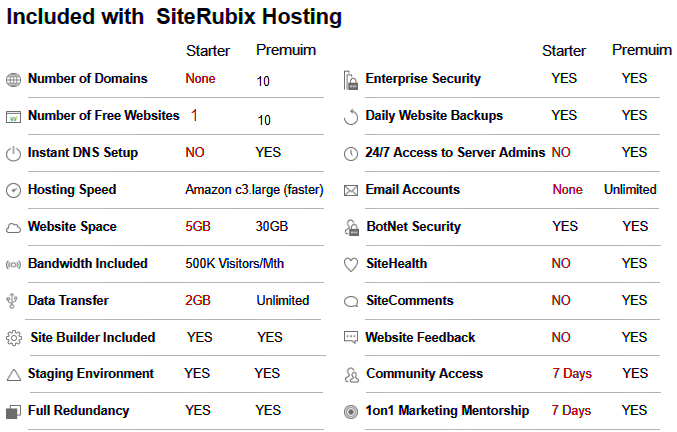This screenshot has height=432, width=677.
Task: Click the target icon for 1on1 Marketing Mentorship
Action: (351, 412)
